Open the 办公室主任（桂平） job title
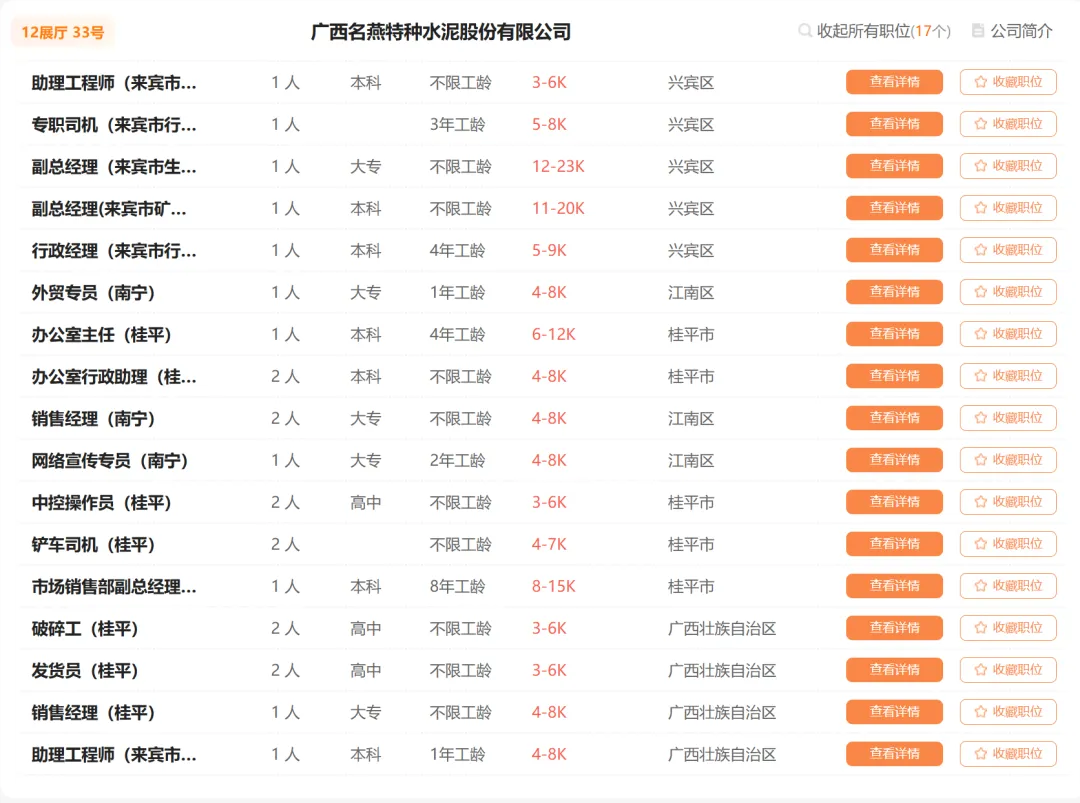1080x803 pixels. [101, 335]
